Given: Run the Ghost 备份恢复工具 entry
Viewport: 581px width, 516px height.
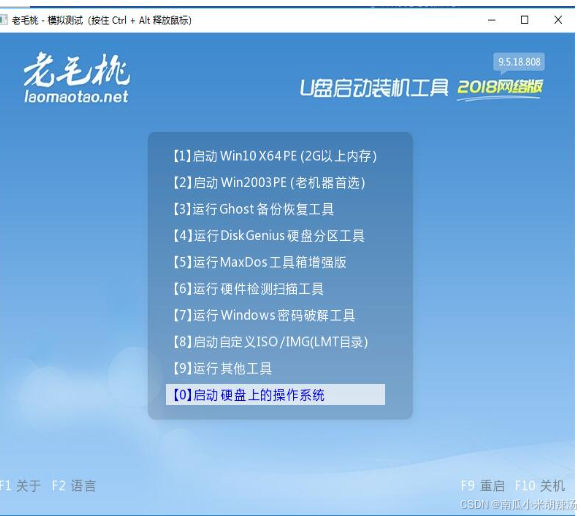Looking at the screenshot, I should tap(253, 209).
